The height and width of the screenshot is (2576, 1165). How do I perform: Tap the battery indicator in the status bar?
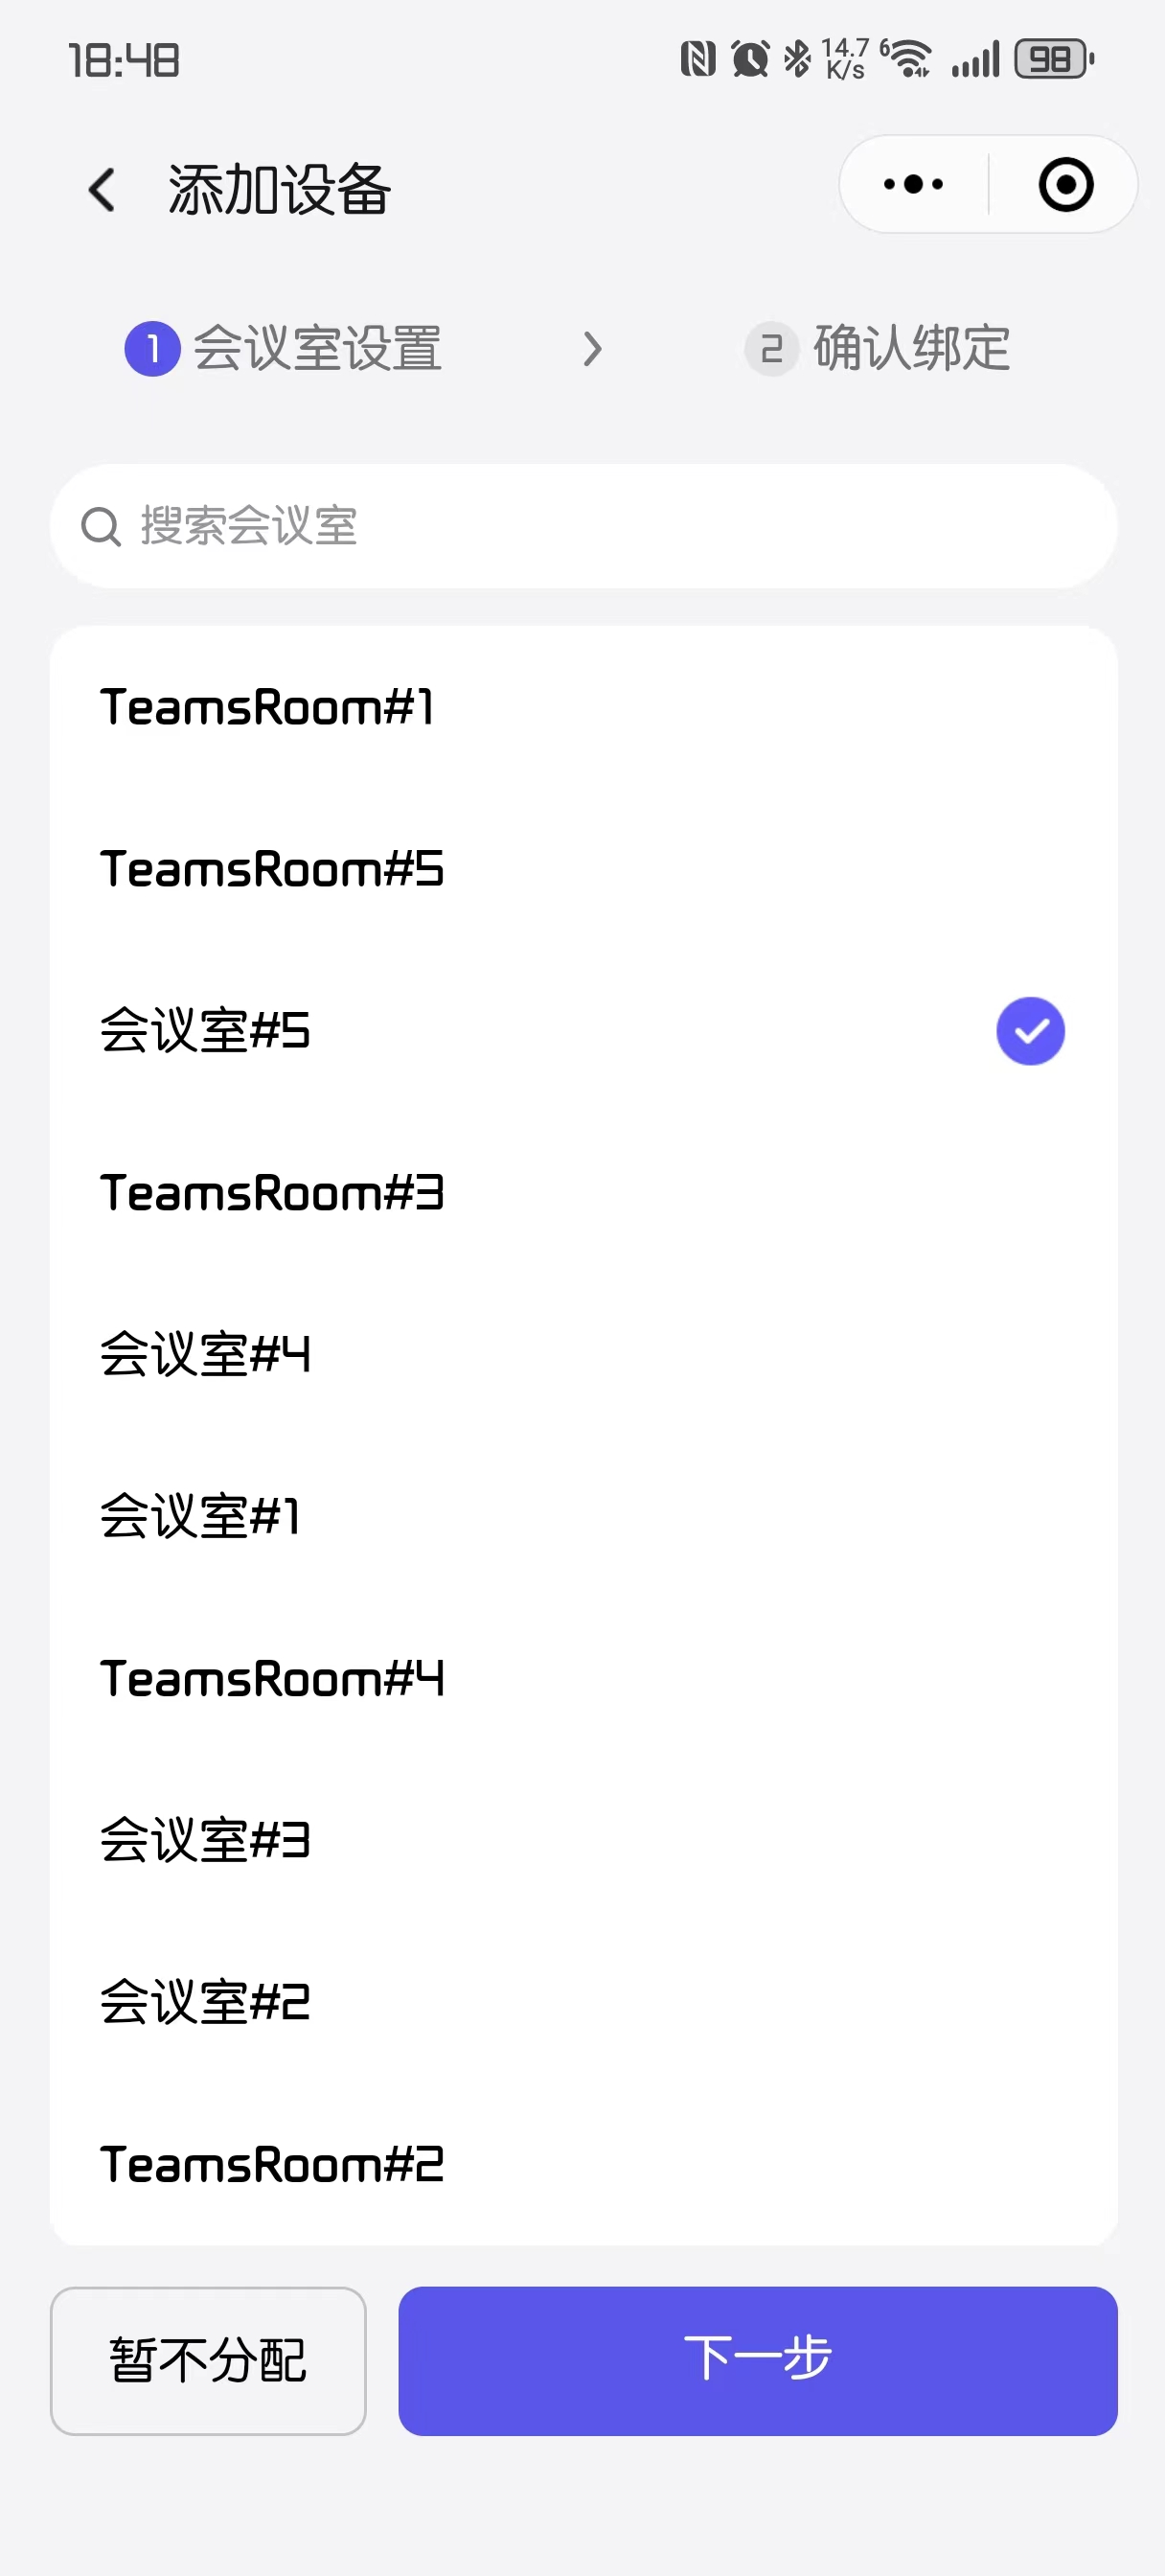pos(1054,59)
